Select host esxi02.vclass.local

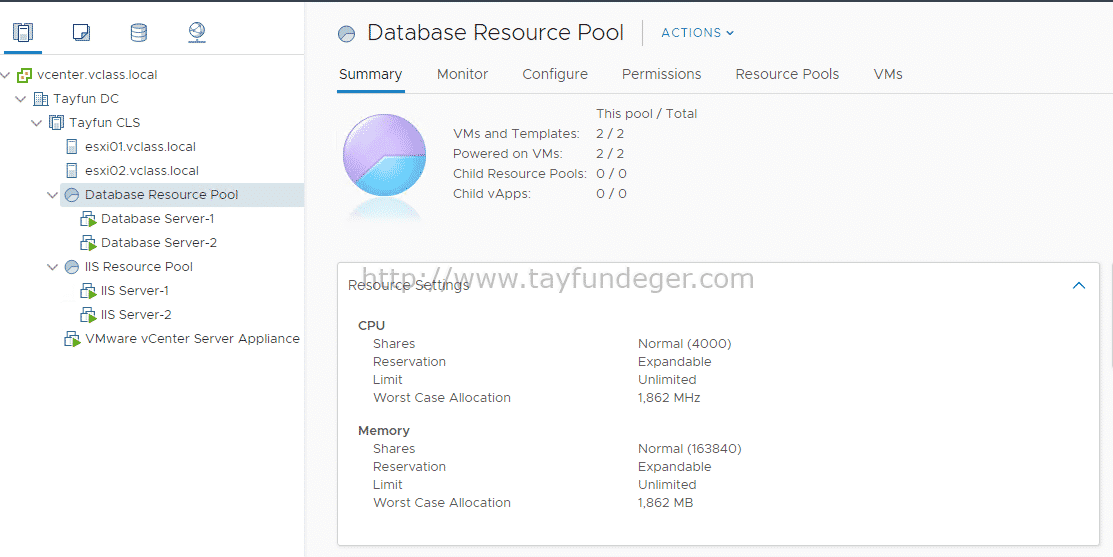coord(142,171)
